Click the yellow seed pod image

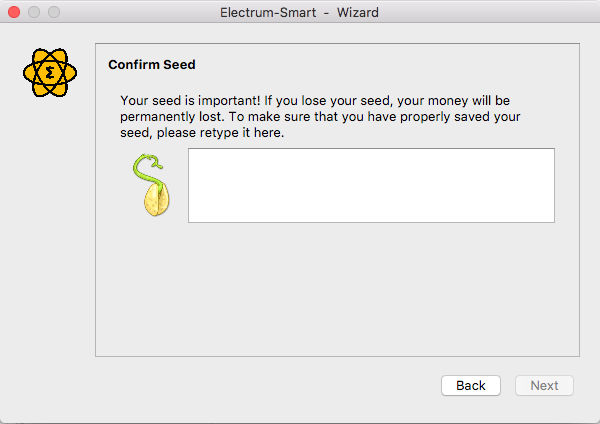point(157,200)
